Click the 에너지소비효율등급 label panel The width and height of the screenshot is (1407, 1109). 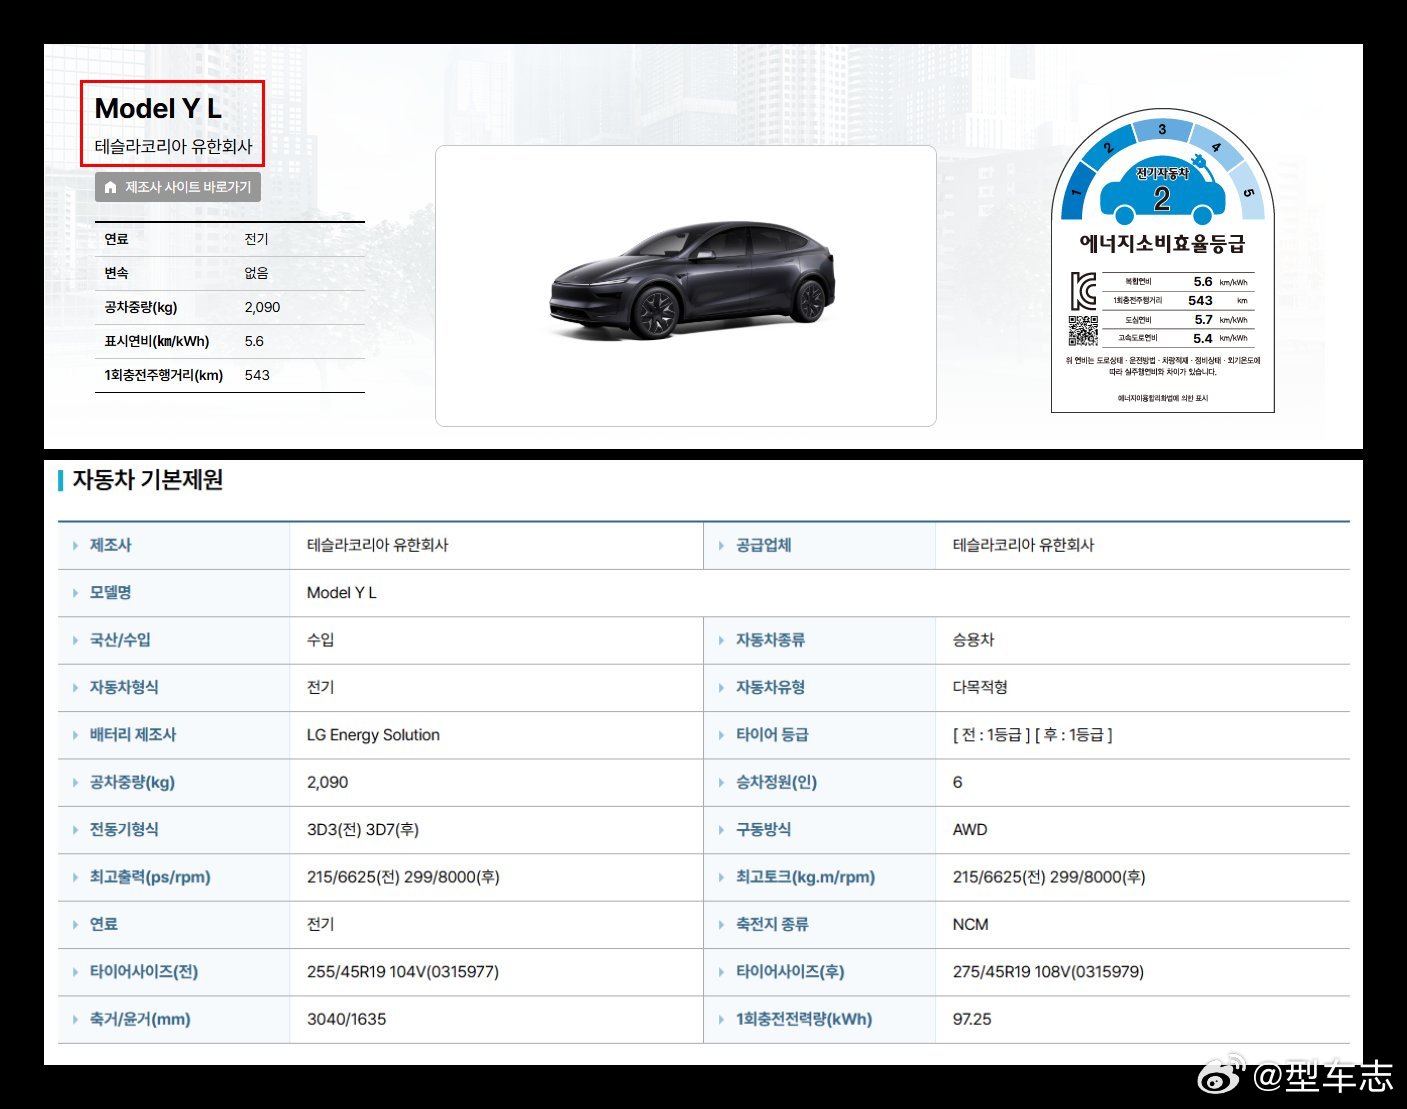[x=1163, y=243]
